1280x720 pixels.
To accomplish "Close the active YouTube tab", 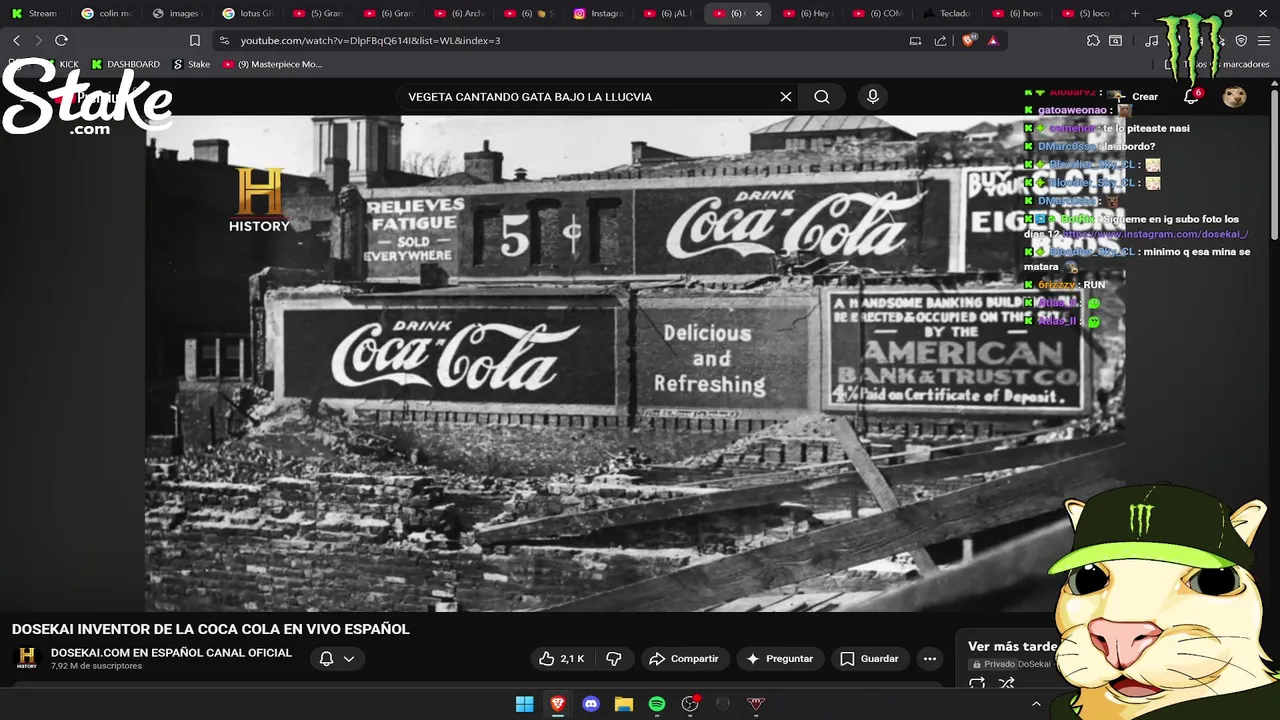I will pyautogui.click(x=758, y=14).
